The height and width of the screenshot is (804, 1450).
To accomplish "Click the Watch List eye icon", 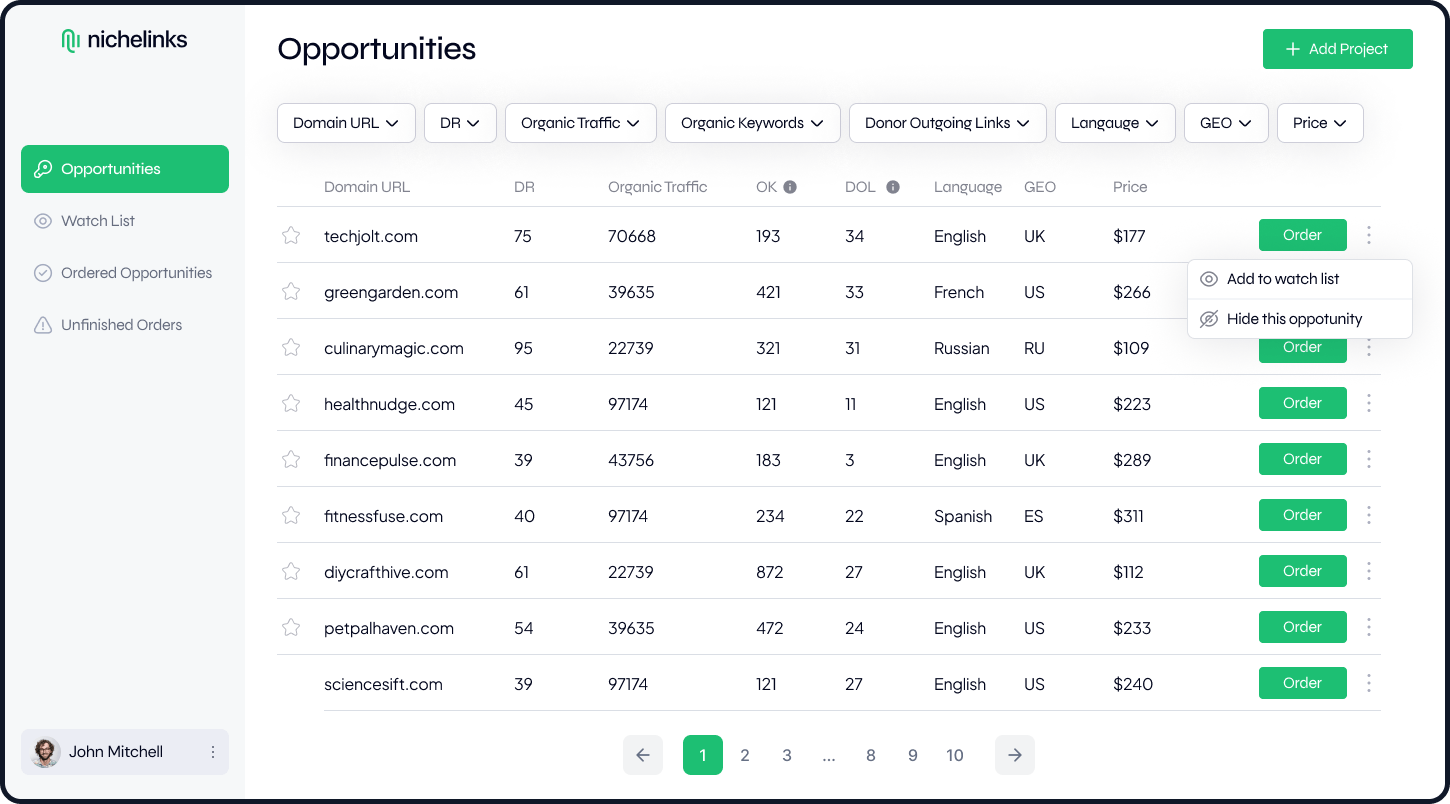I will point(42,220).
